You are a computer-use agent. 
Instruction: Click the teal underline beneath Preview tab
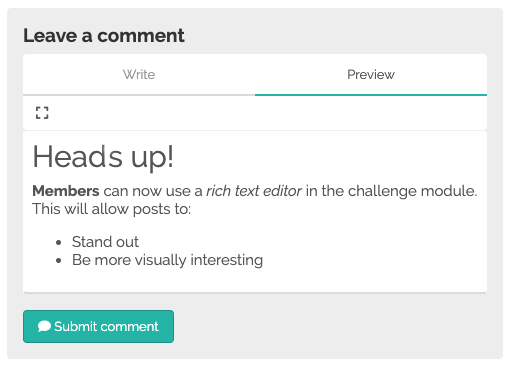[x=371, y=95]
